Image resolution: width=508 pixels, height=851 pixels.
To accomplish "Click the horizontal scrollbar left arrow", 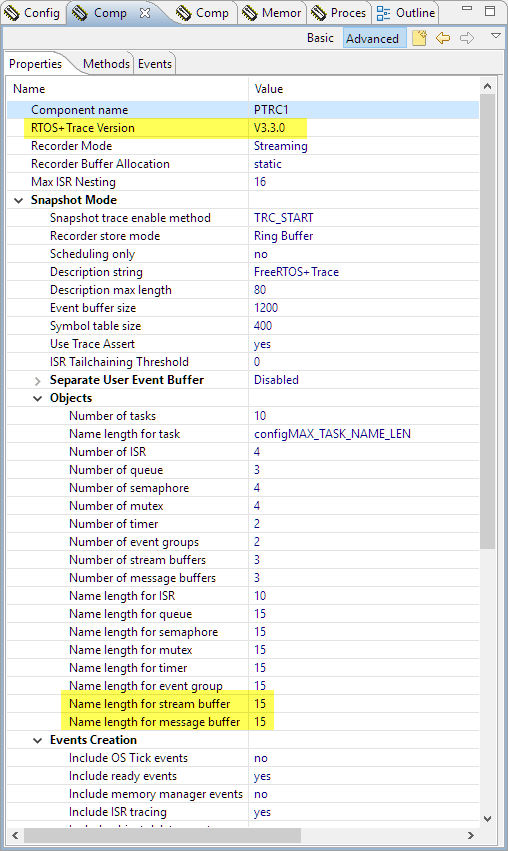I will [x=15, y=835].
